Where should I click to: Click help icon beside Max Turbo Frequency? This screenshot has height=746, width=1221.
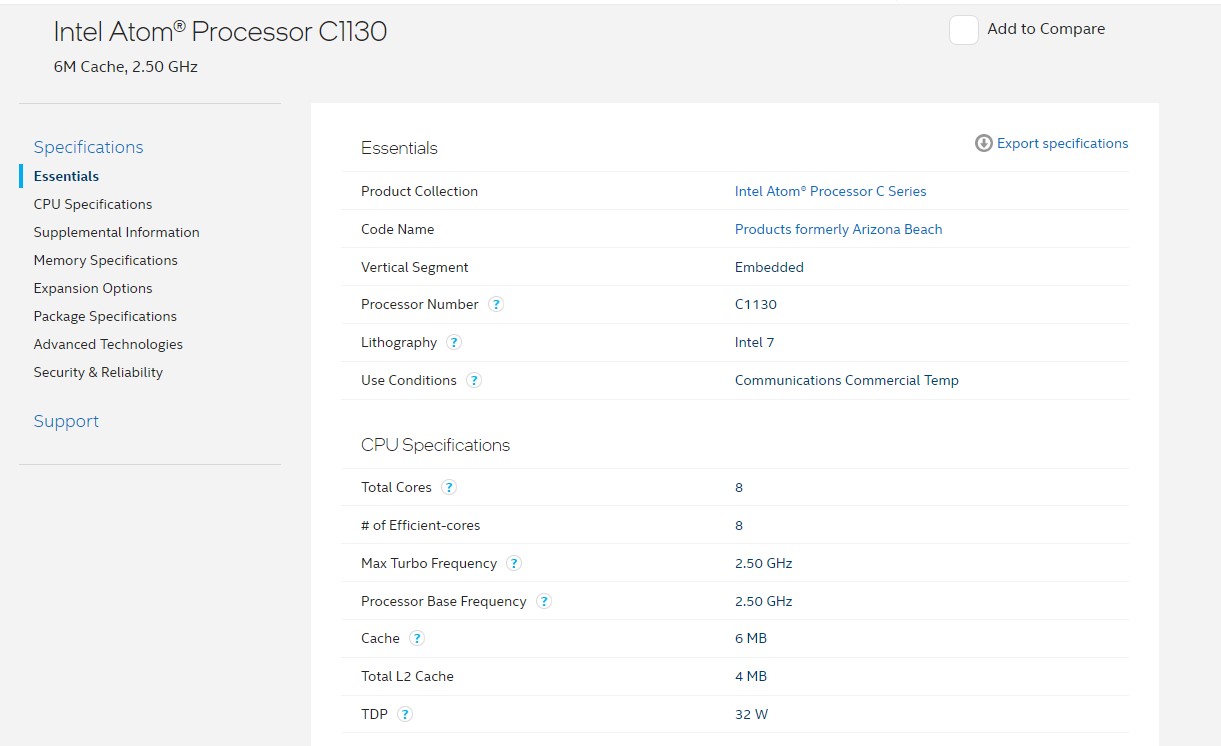pos(514,563)
